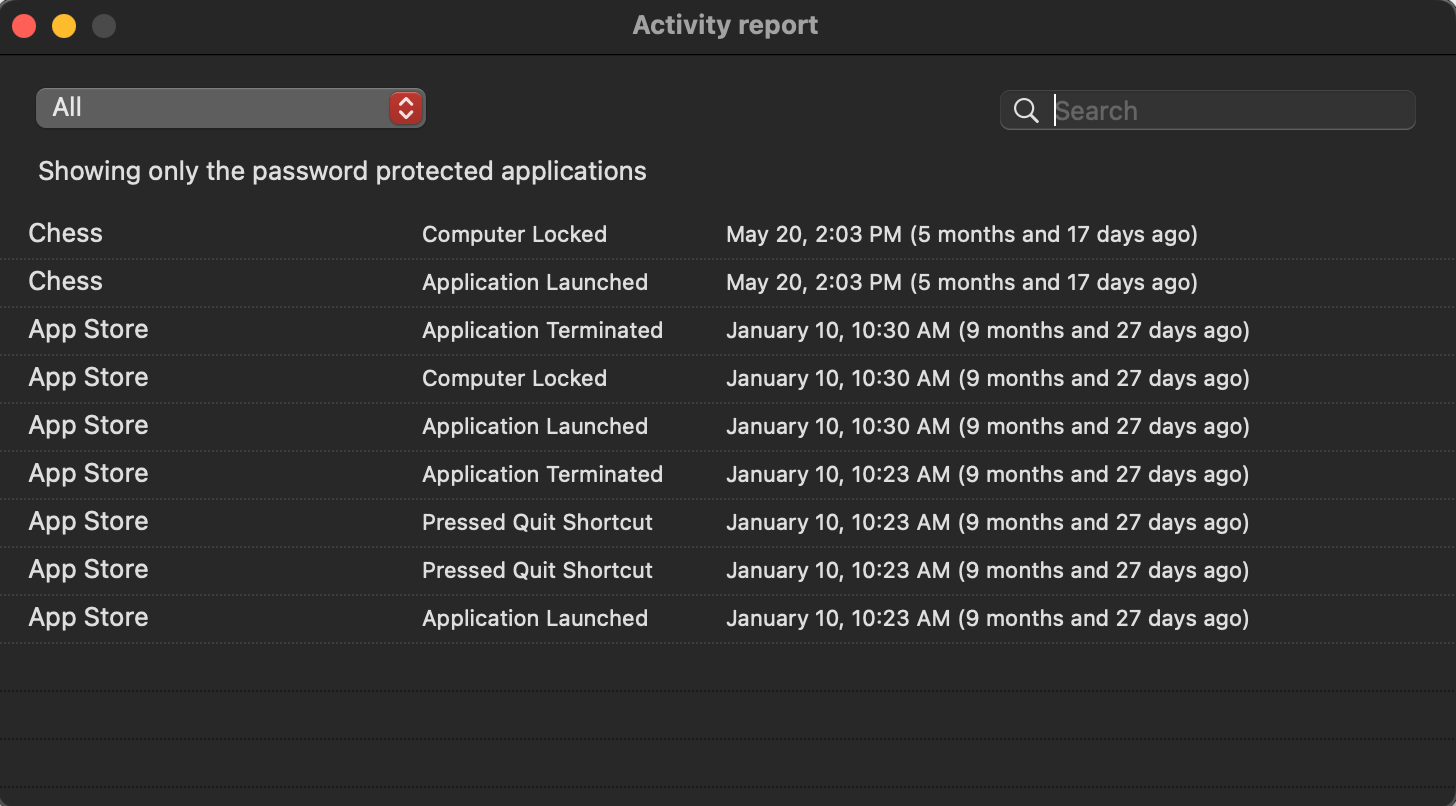Screen dimensions: 1456x806
Task: Click the Activity report window title
Action: [725, 26]
